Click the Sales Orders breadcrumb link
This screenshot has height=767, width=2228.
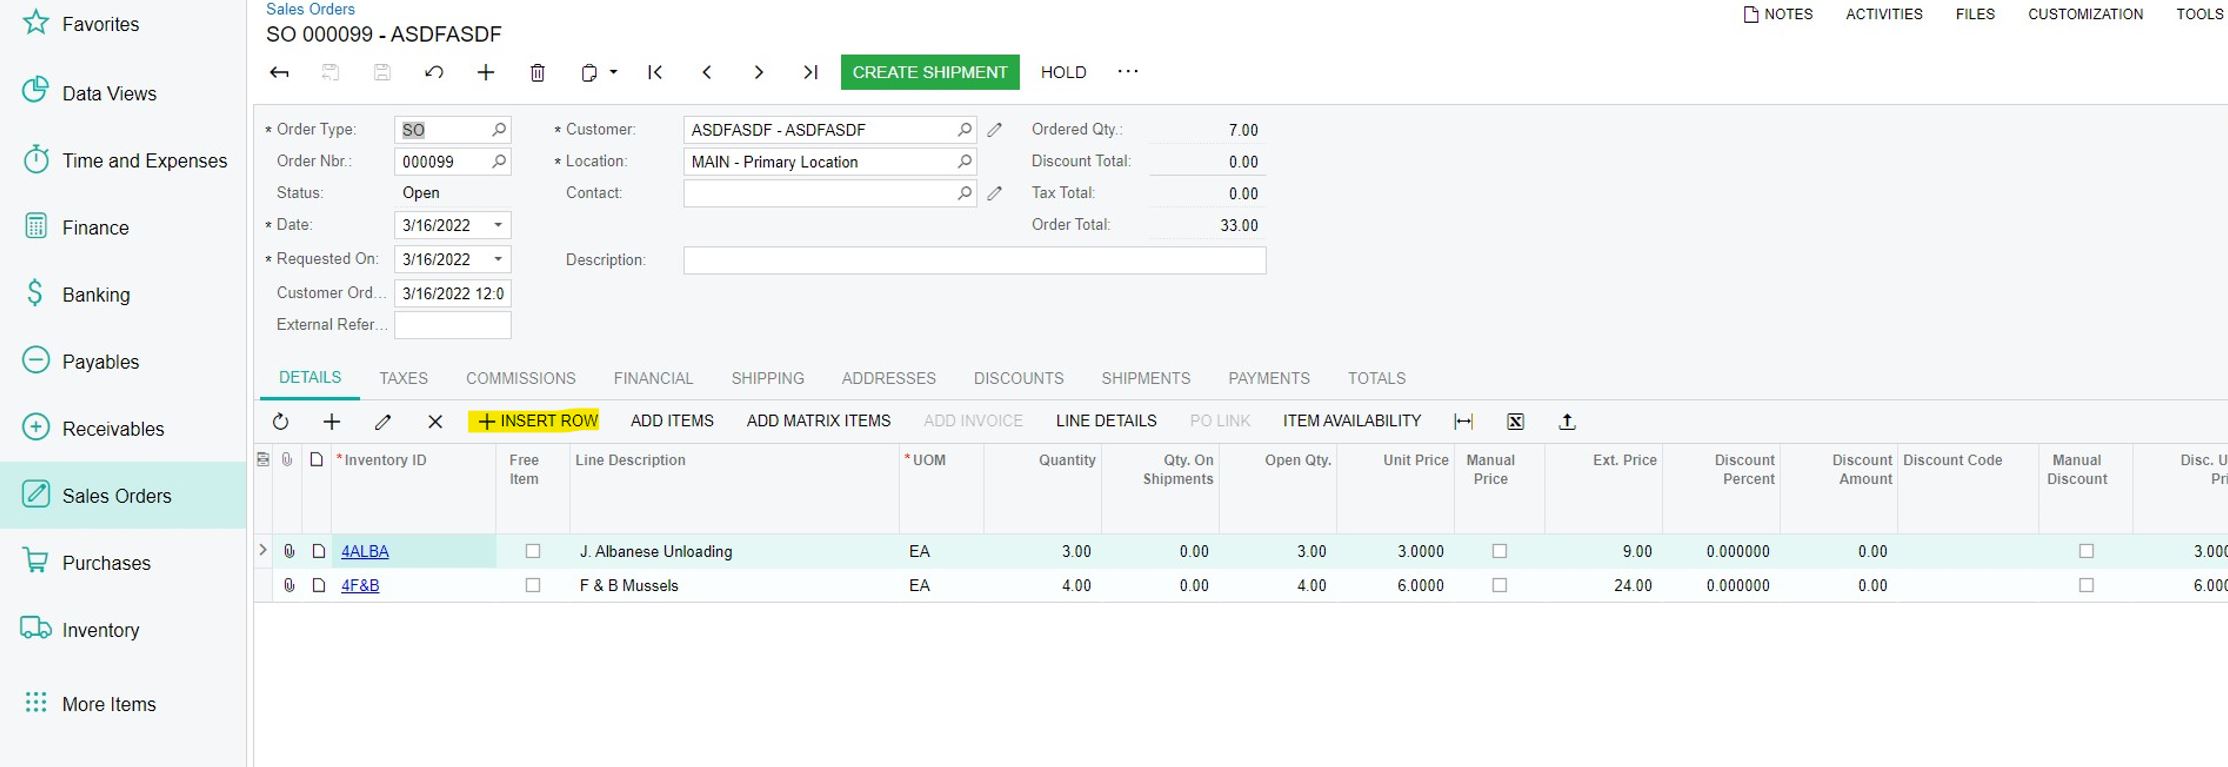point(310,9)
